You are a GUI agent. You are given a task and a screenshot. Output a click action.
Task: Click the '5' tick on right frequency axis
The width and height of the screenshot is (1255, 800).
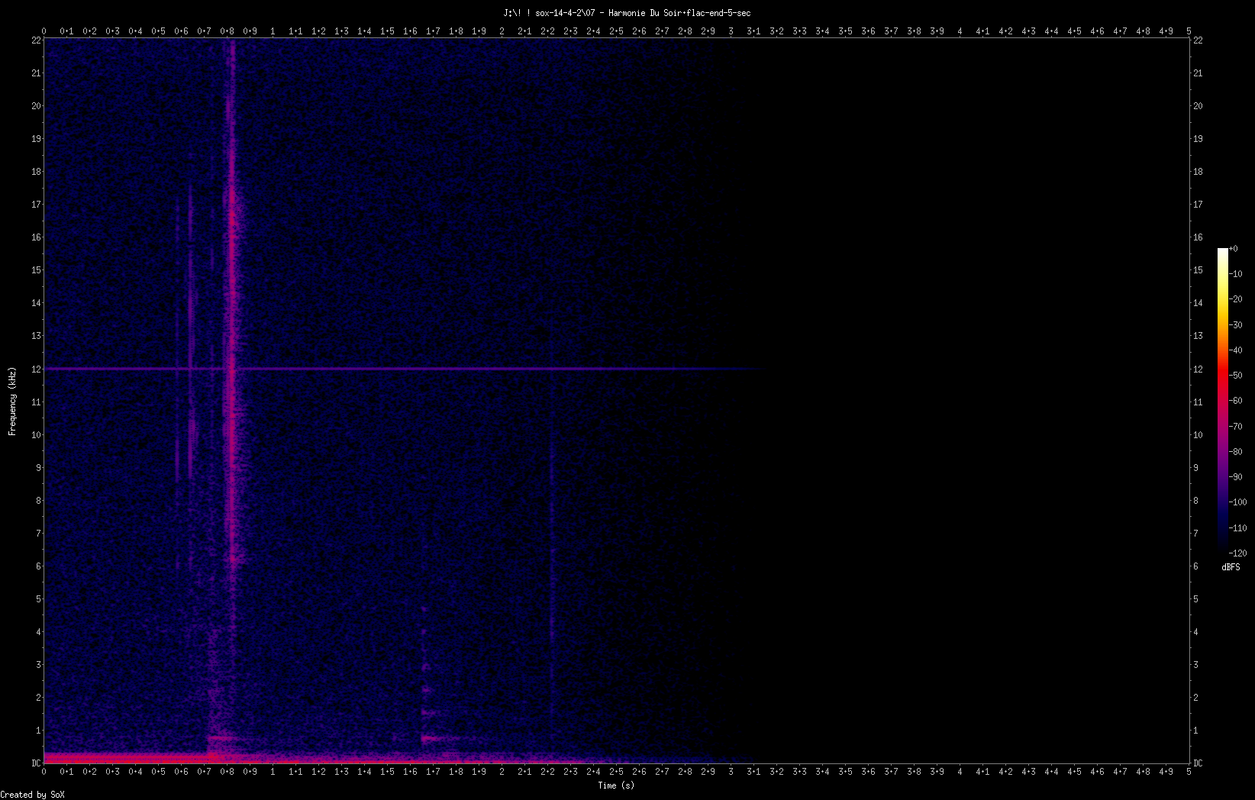click(1196, 599)
